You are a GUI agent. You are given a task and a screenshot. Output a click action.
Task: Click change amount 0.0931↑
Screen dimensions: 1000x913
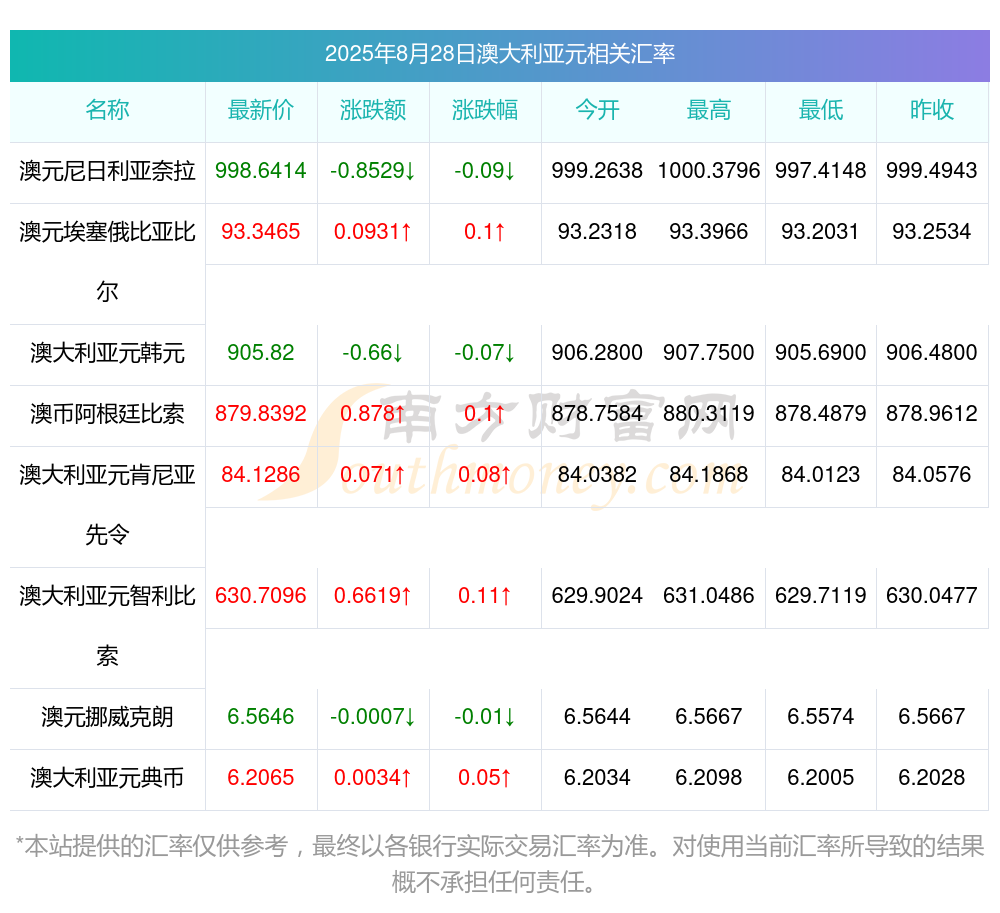(372, 231)
